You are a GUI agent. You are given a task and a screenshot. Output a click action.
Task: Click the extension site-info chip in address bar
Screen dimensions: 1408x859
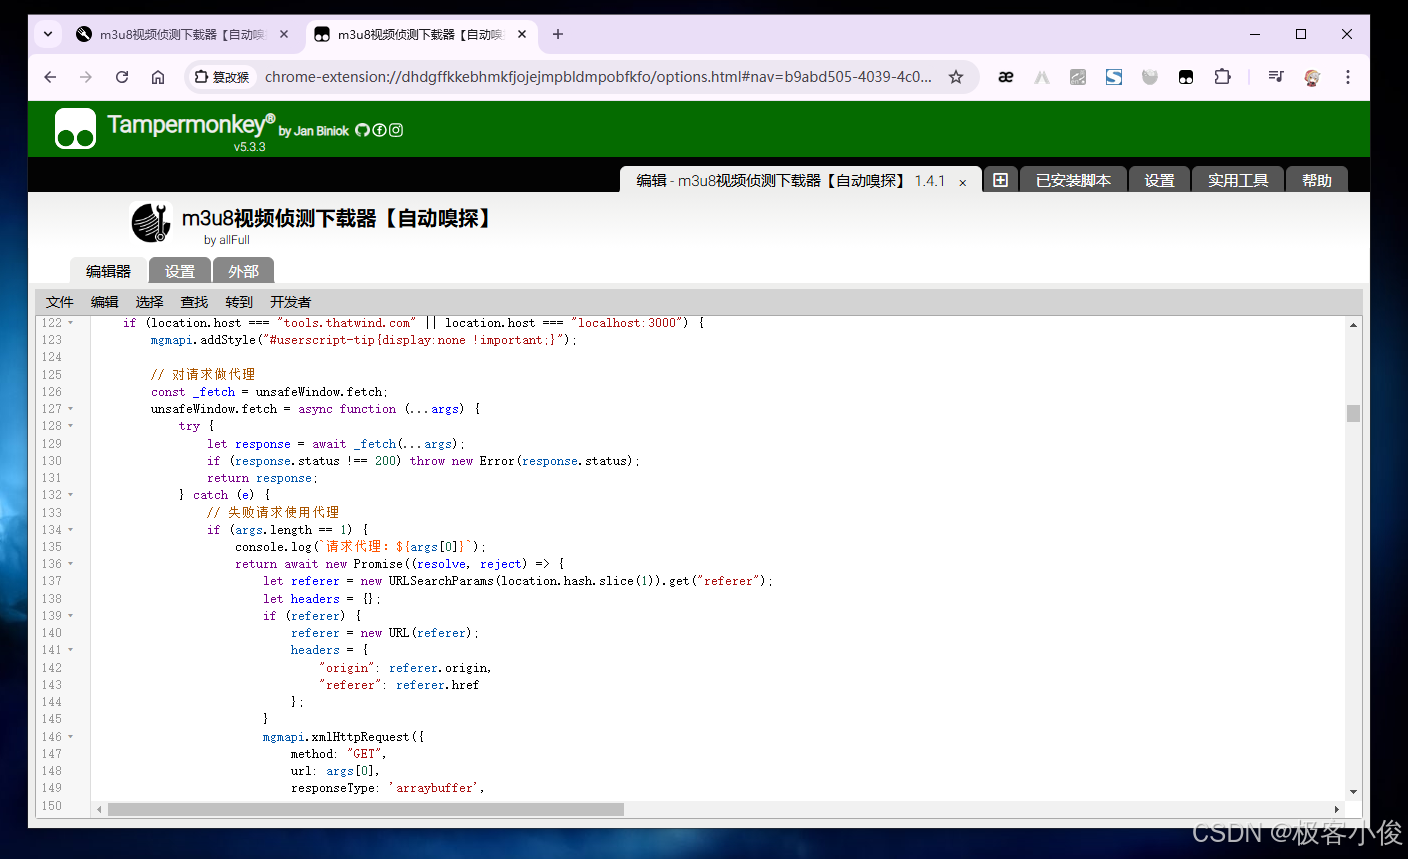coord(222,77)
